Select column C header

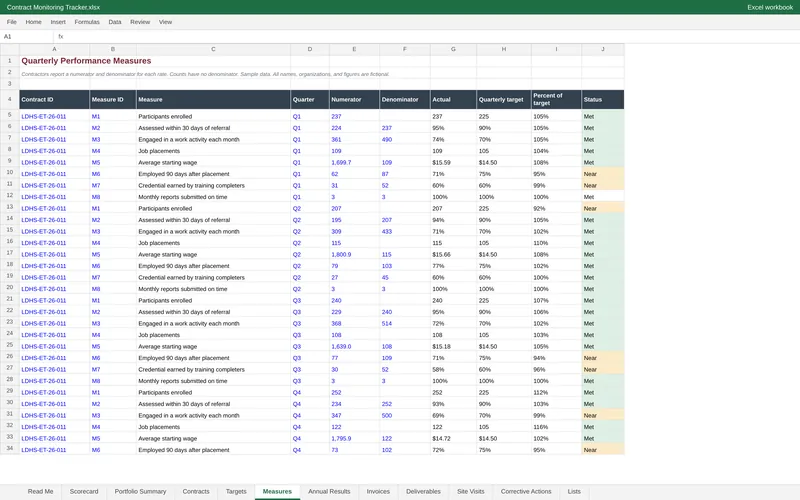tap(213, 49)
